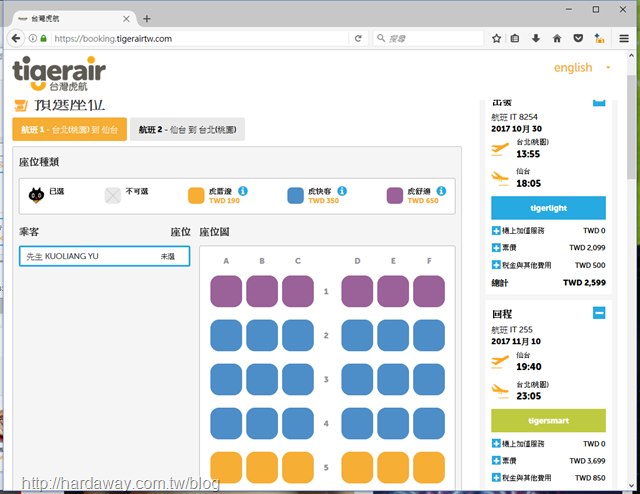
Task: Click the purple TWD 650 legend swatch
Action: click(x=395, y=196)
